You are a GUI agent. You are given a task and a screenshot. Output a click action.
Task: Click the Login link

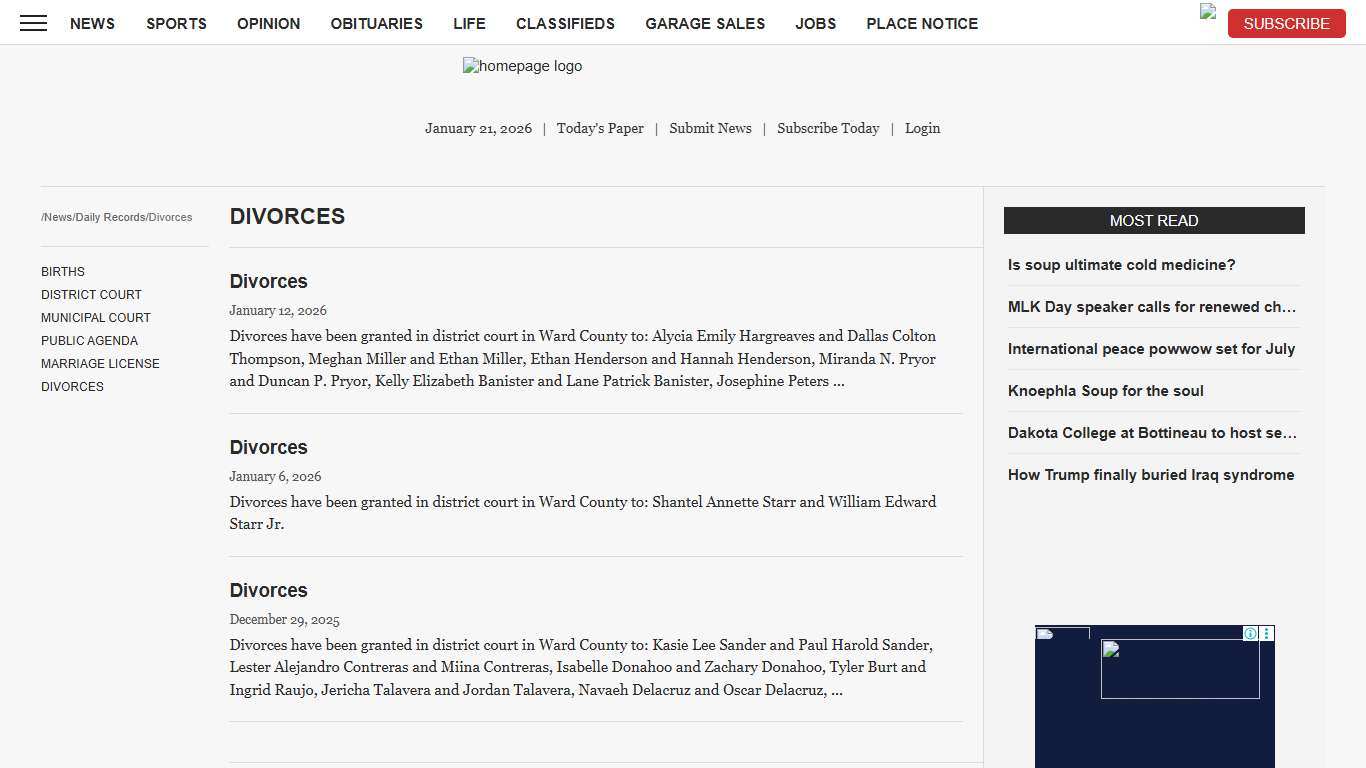922,128
